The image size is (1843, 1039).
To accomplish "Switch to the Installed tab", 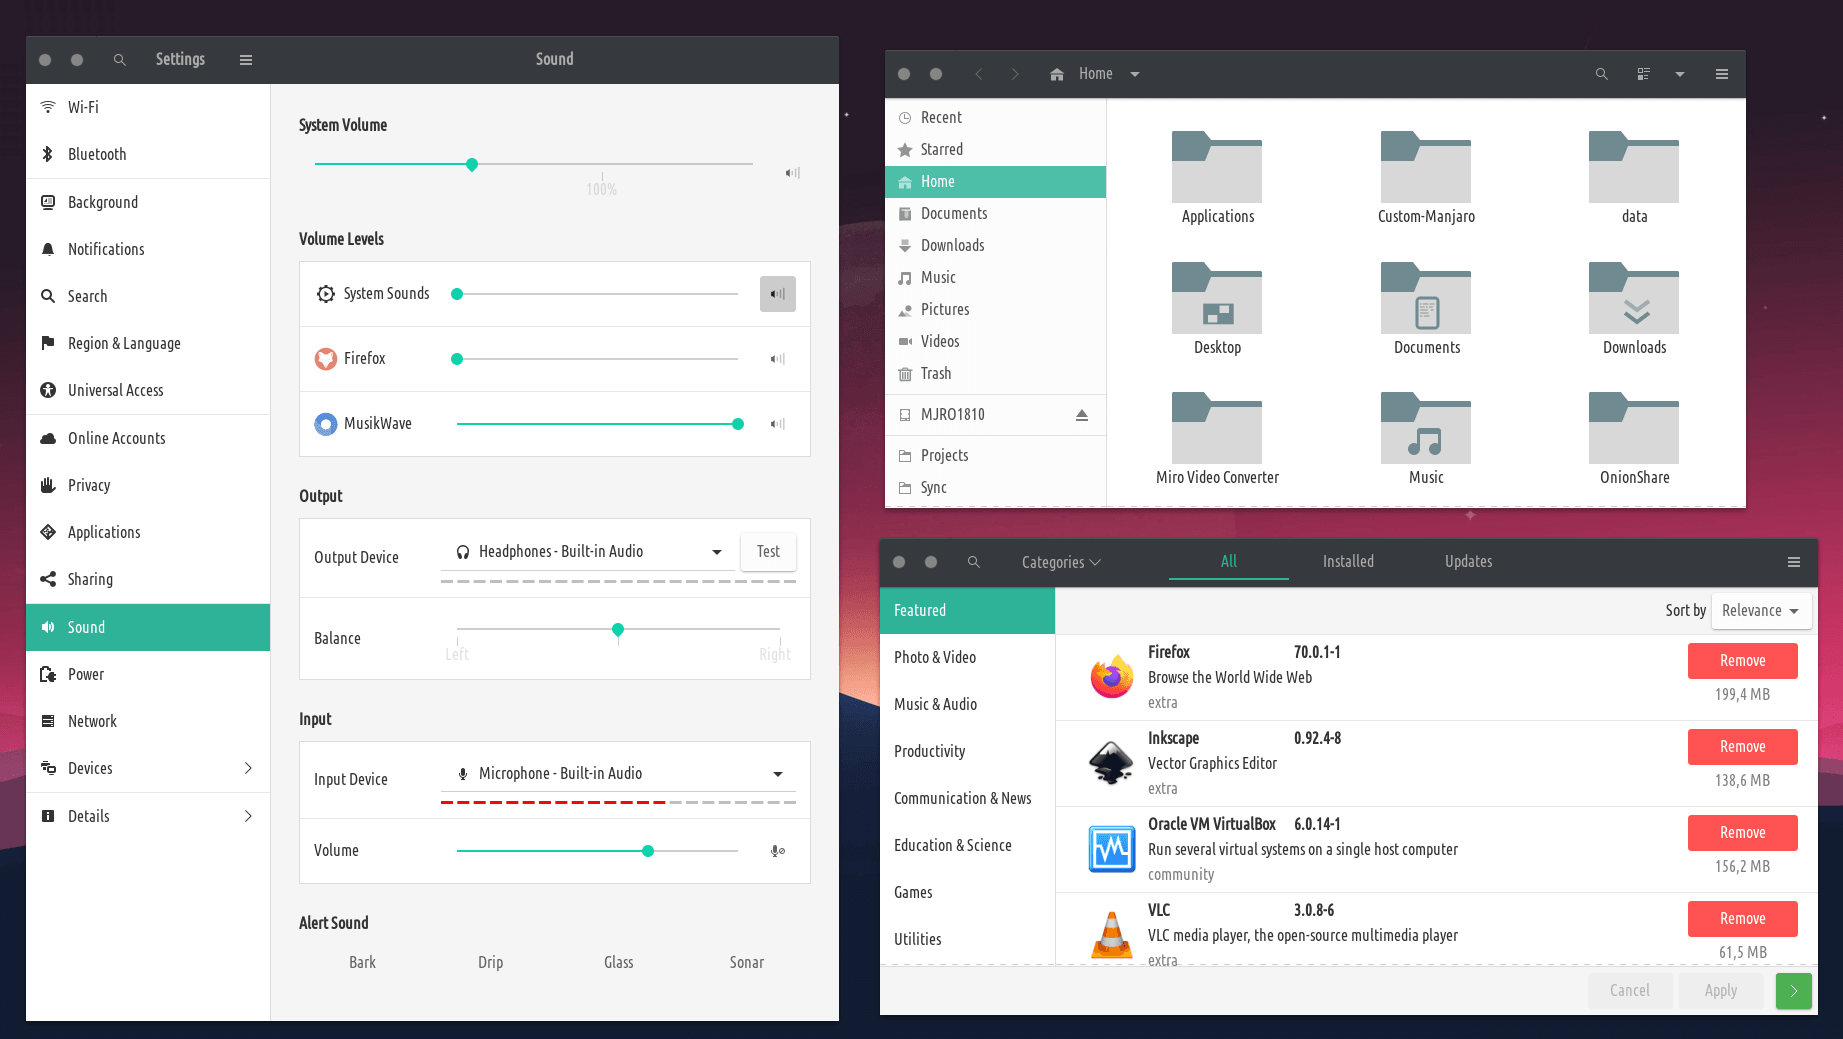I will tap(1347, 562).
